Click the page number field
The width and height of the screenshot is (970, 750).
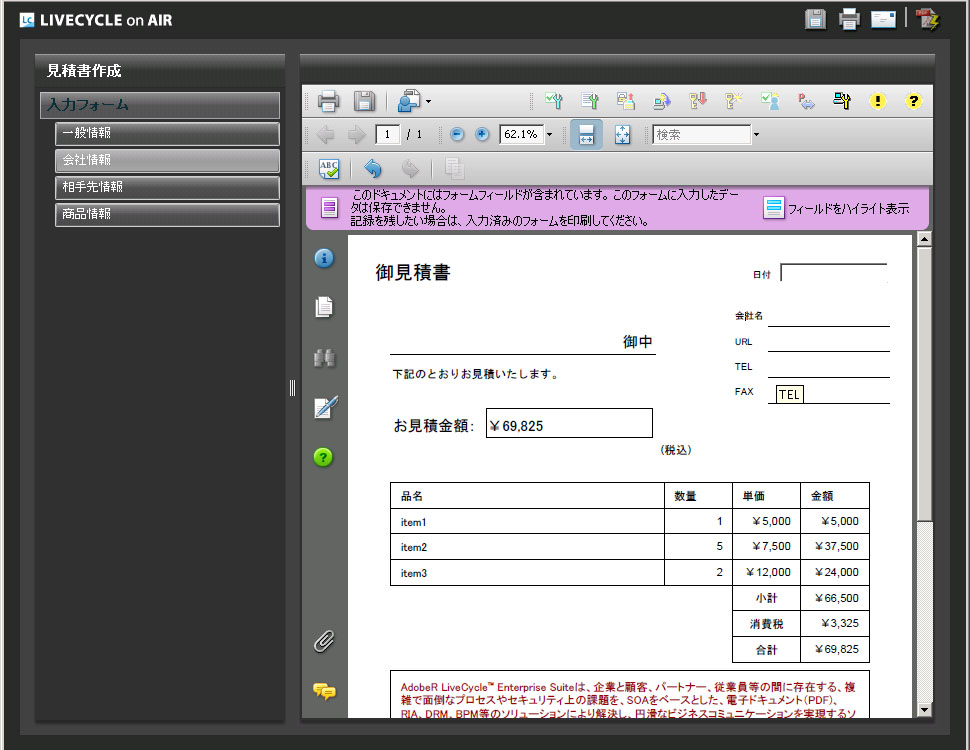(x=387, y=134)
